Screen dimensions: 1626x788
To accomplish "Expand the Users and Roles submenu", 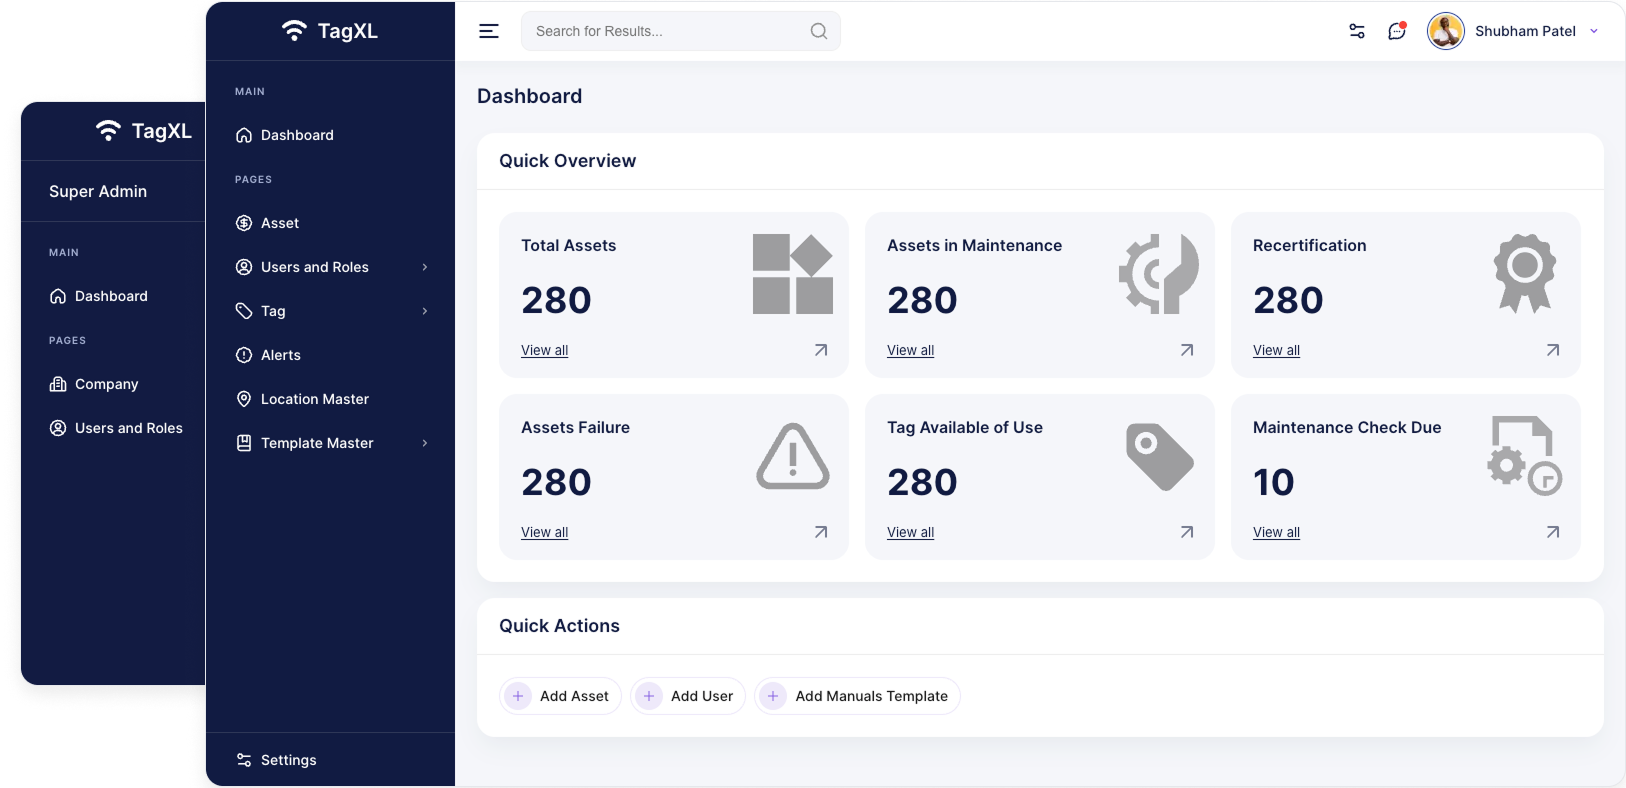I will tap(425, 267).
